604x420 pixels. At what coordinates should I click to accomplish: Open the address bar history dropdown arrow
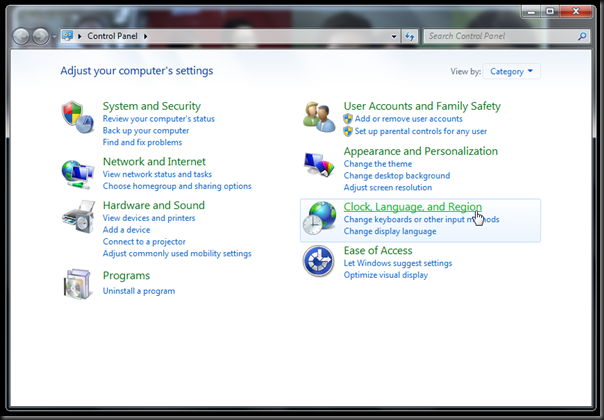pos(394,37)
